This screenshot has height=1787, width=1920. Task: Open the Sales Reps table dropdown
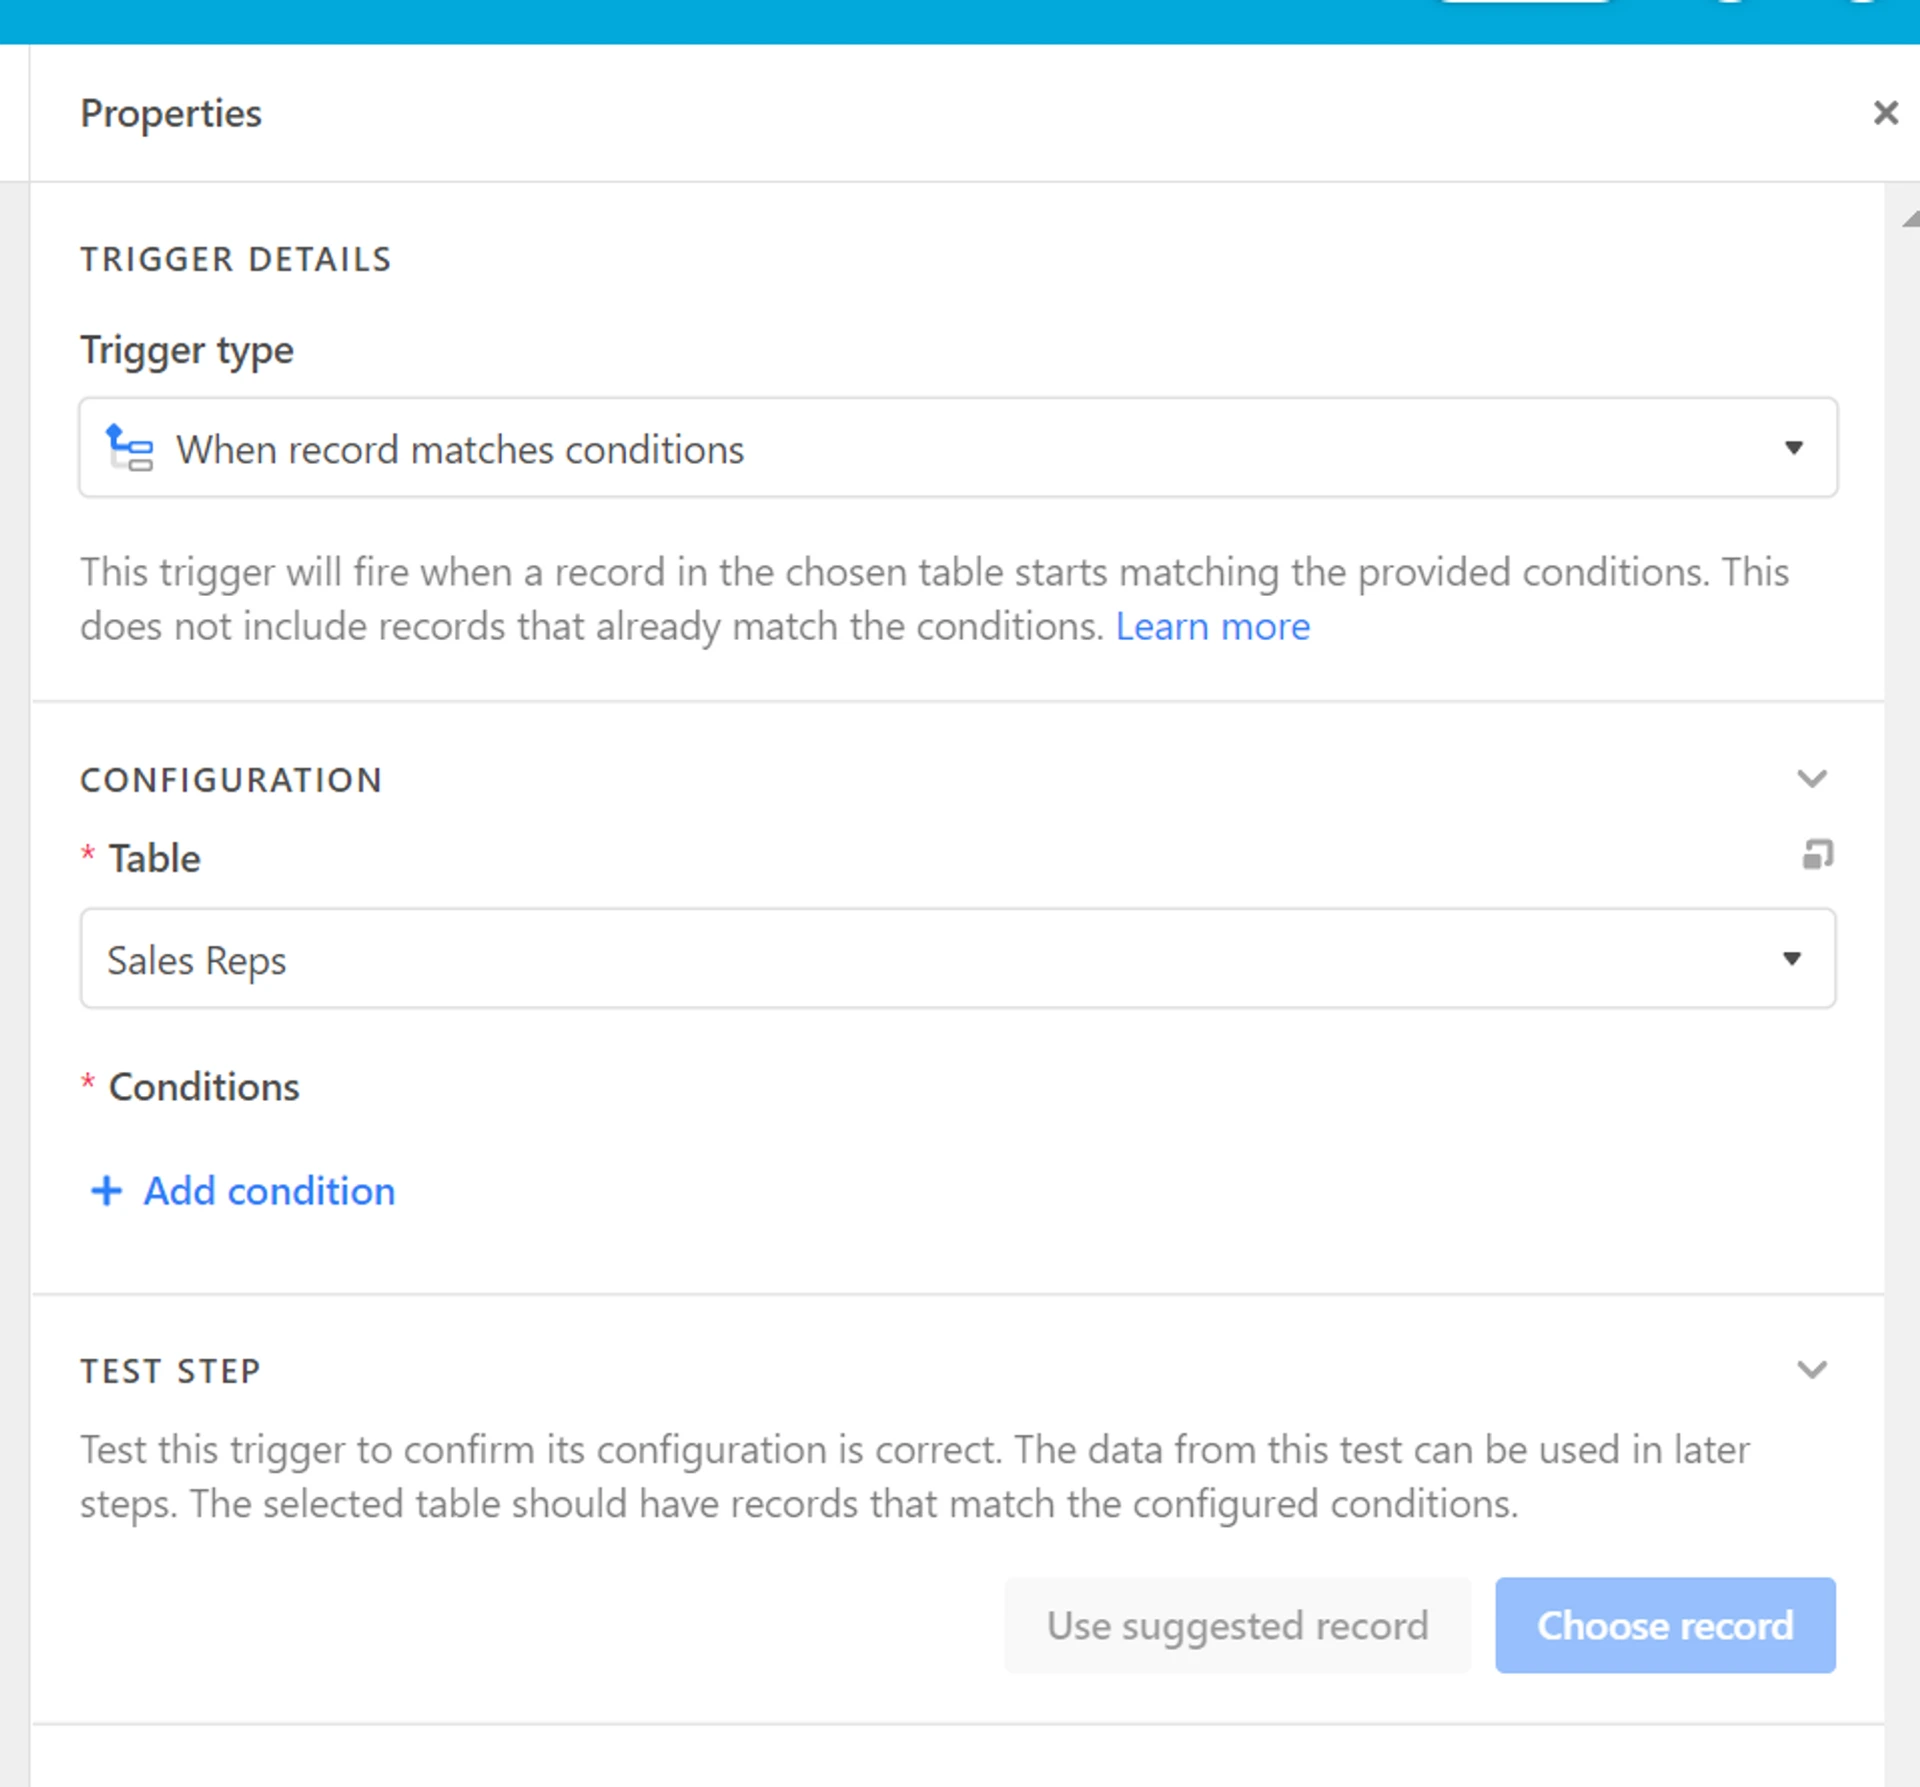click(x=957, y=959)
